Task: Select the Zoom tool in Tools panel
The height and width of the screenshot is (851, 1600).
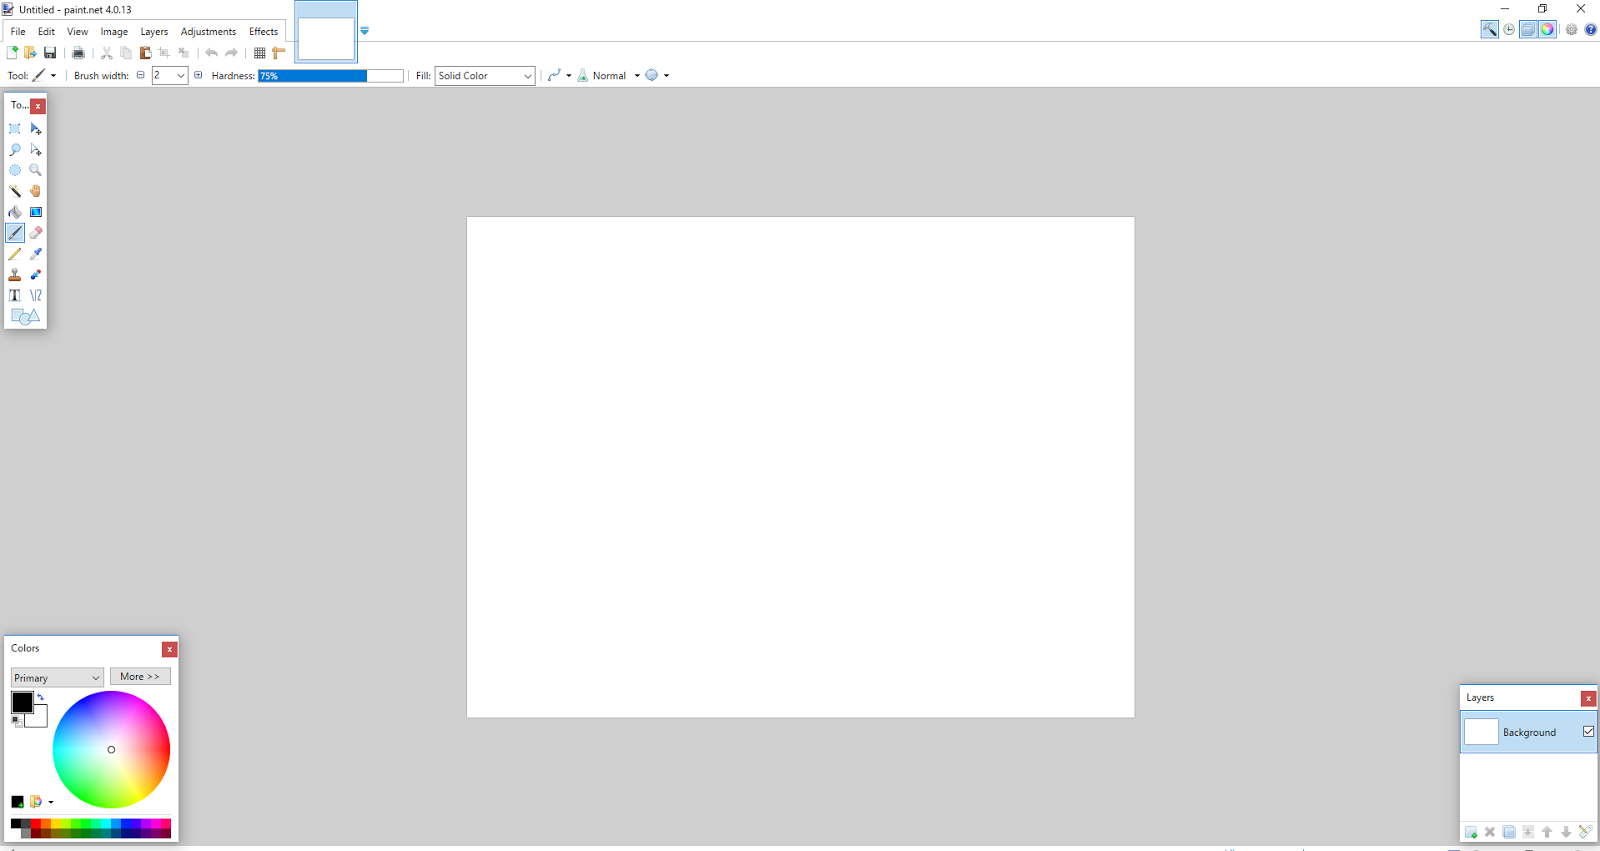Action: (x=36, y=170)
